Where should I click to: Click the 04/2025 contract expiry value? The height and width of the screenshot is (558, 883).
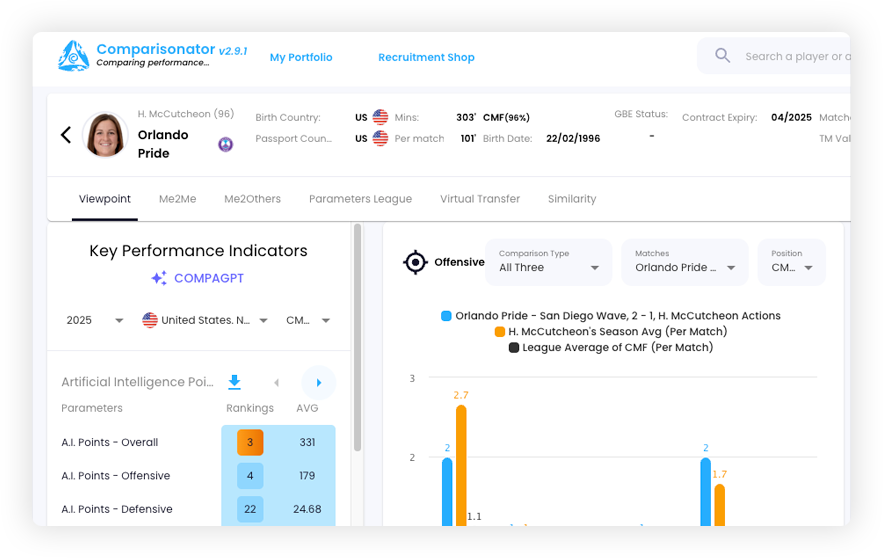pyautogui.click(x=791, y=117)
